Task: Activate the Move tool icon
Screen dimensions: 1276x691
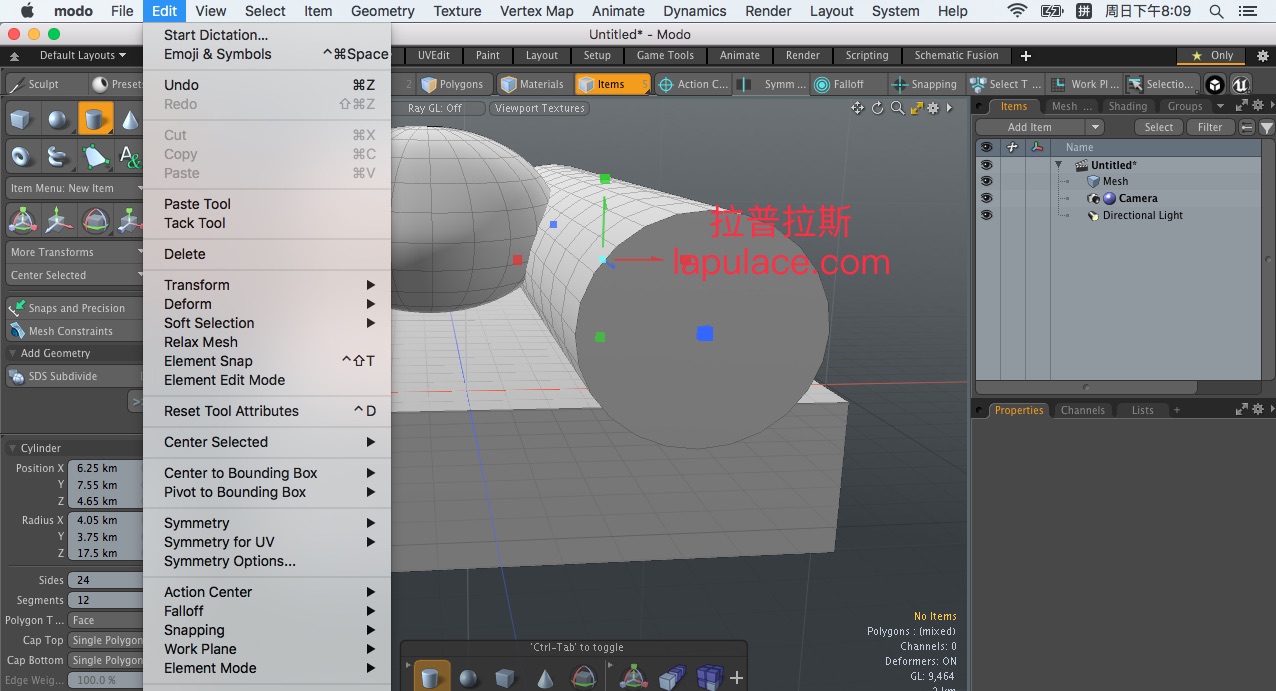Action: tap(59, 219)
